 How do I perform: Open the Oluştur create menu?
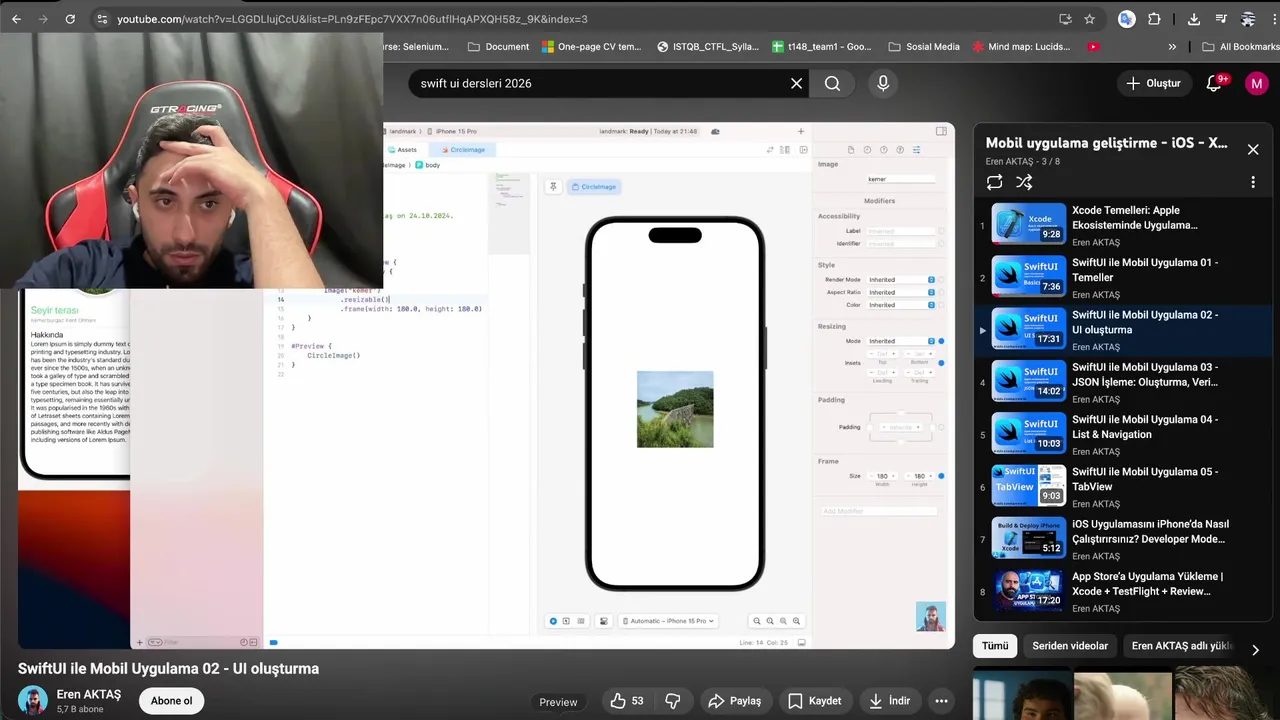[x=1153, y=83]
